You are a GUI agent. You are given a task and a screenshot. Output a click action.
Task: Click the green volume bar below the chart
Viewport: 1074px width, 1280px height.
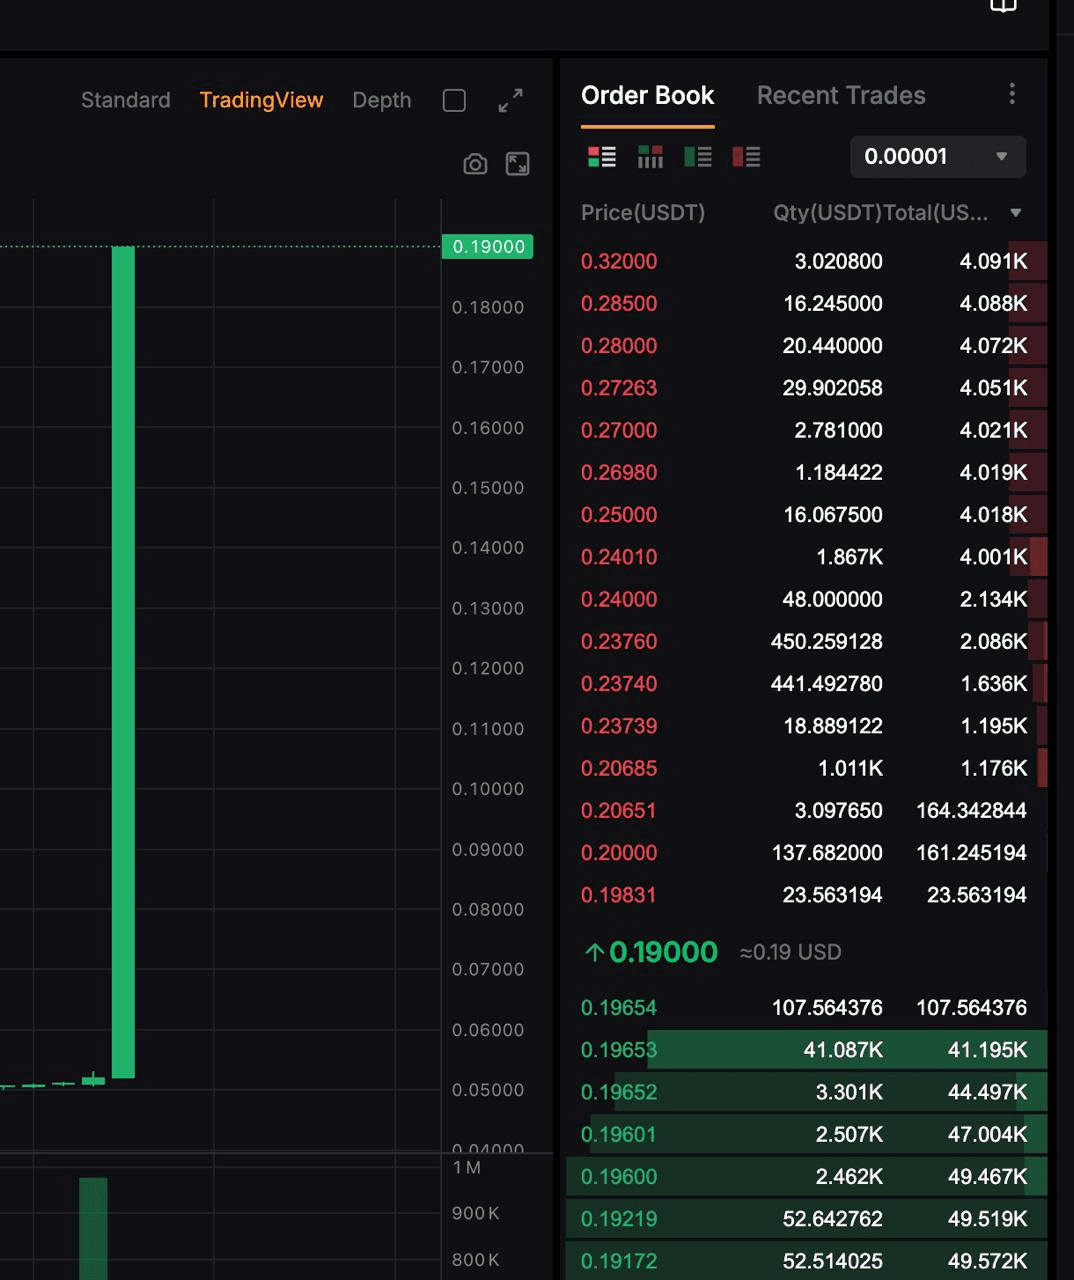(x=93, y=1228)
